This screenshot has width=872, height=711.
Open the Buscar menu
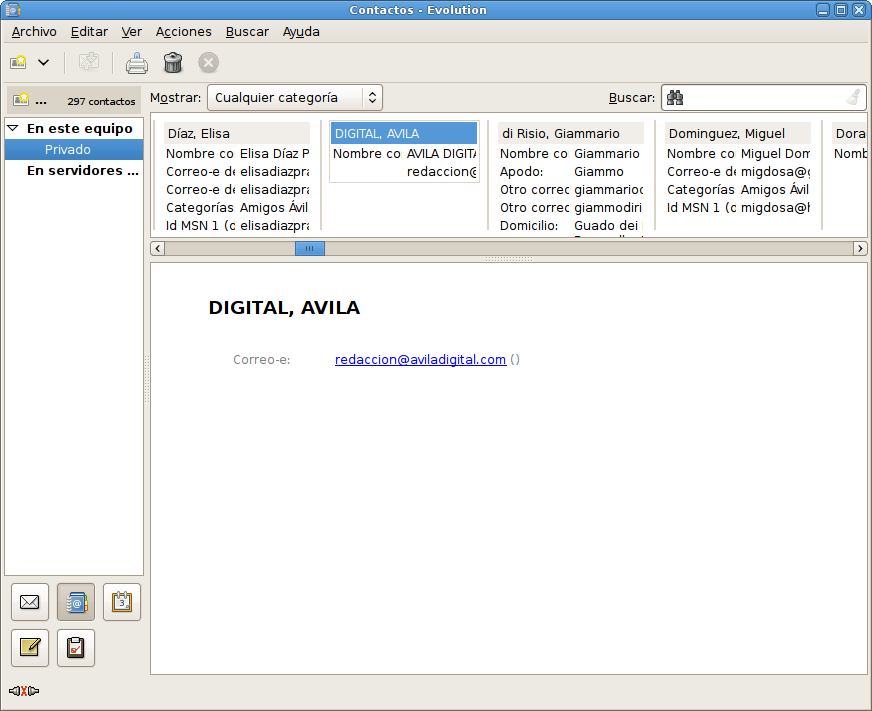[x=247, y=32]
